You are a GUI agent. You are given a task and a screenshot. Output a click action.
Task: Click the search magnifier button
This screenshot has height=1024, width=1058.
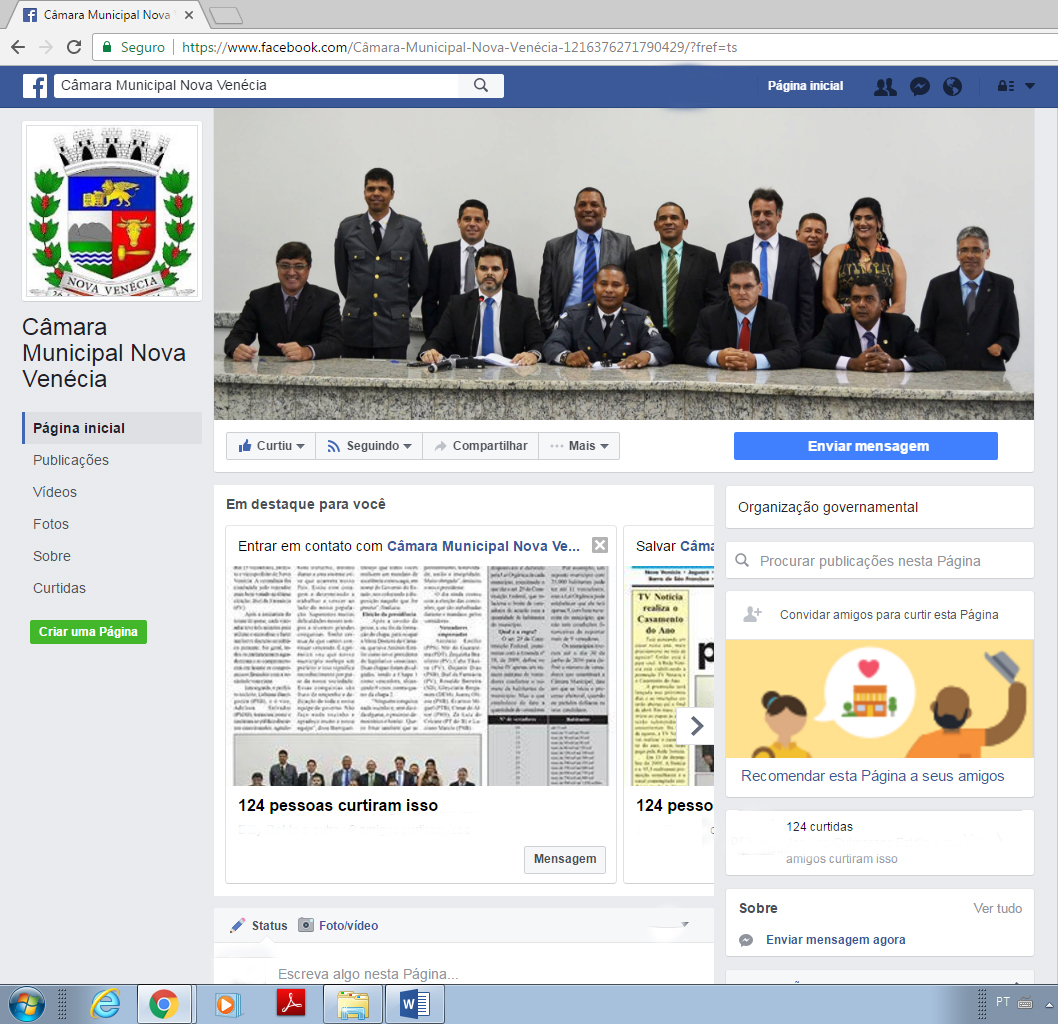480,85
